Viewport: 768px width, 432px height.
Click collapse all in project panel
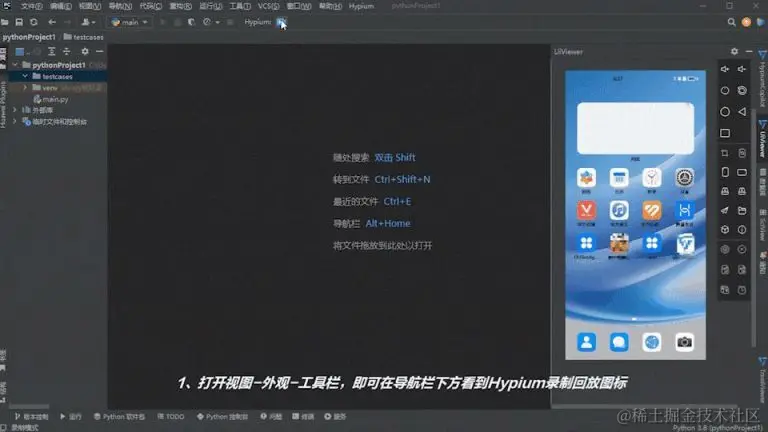pyautogui.click(x=67, y=51)
